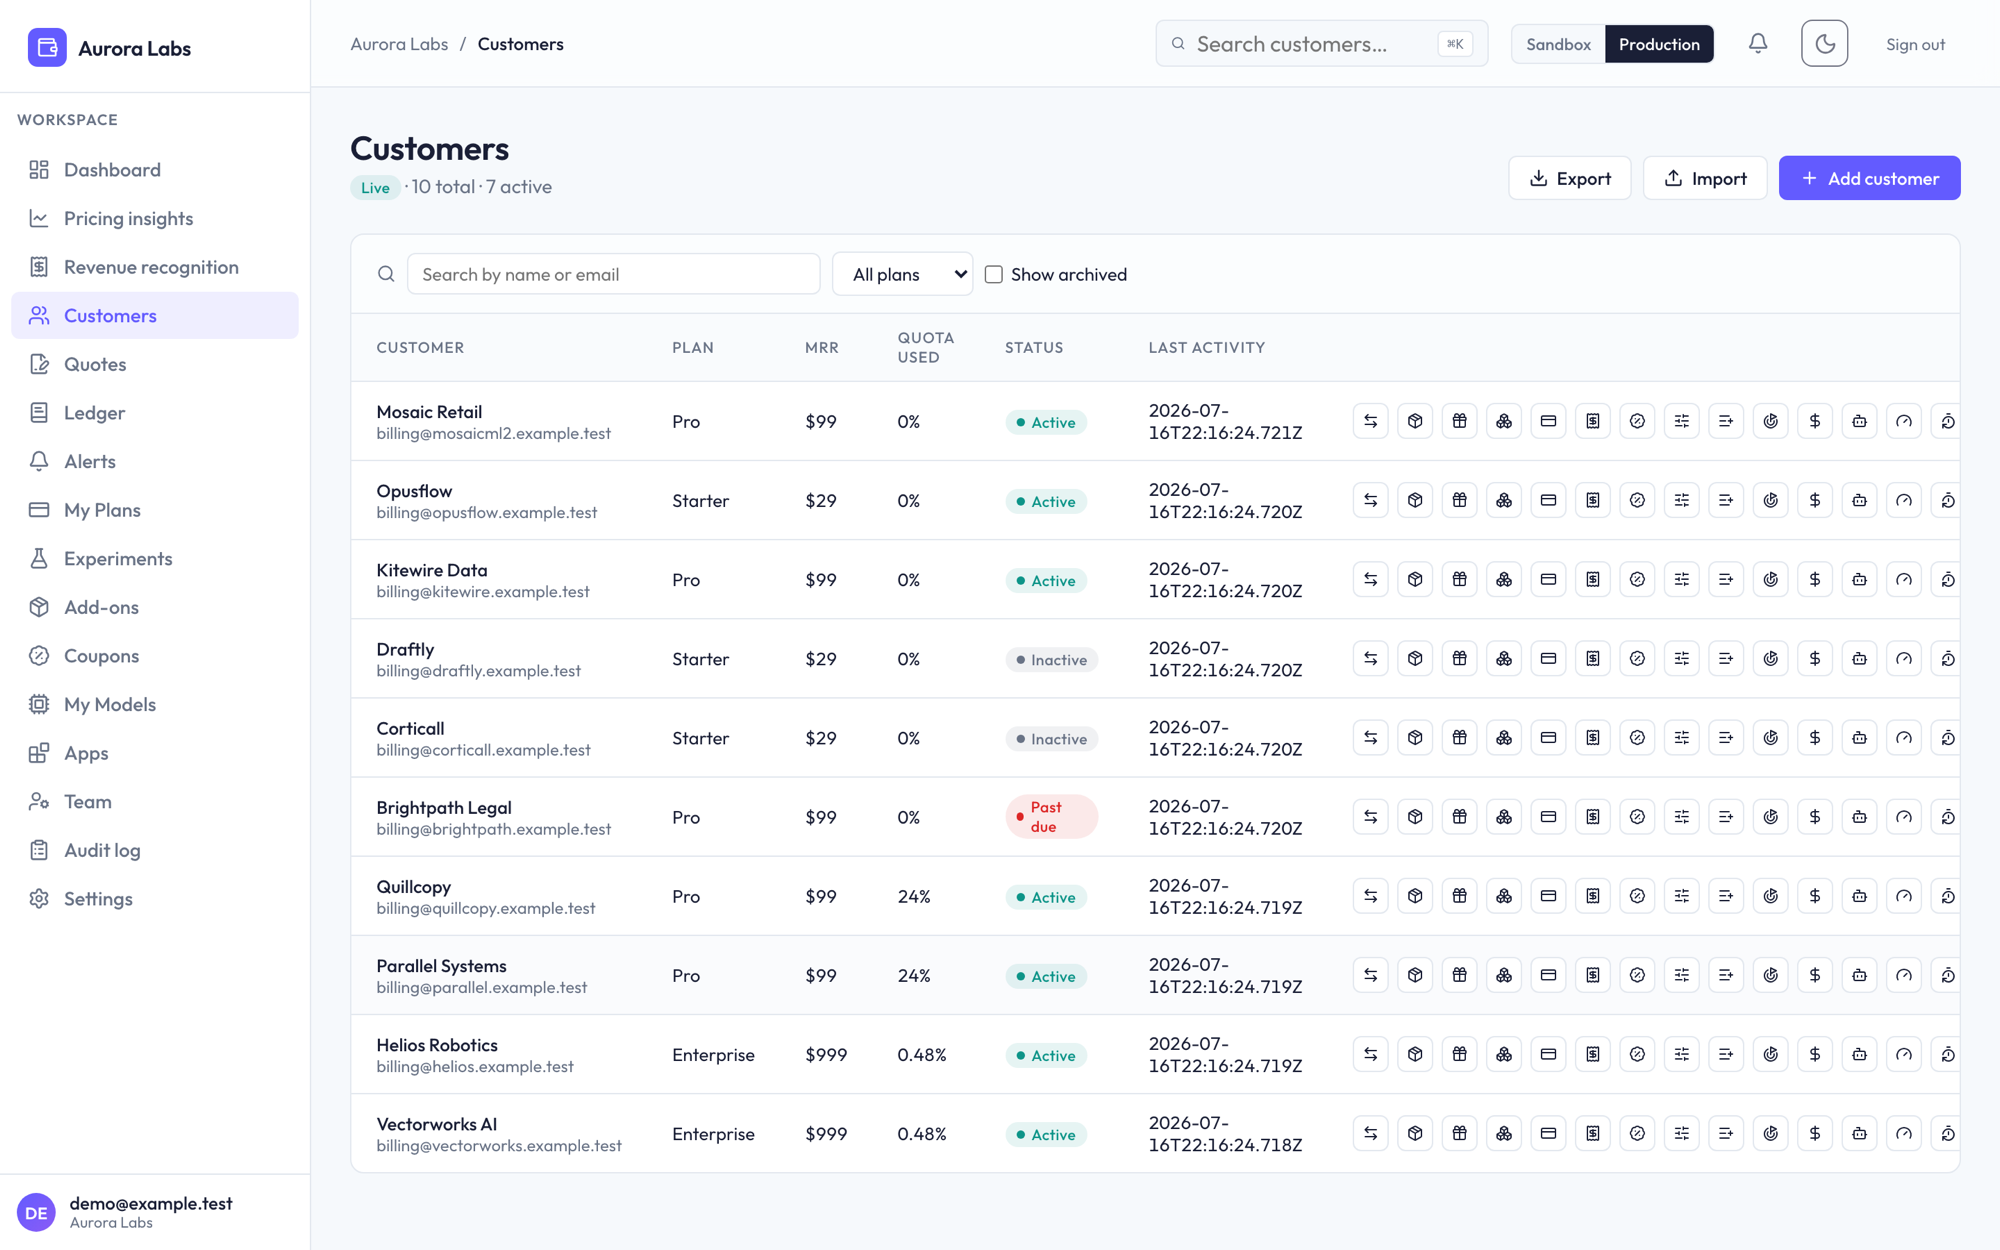Open receipt dollar icon for Brightpath Legal
This screenshot has height=1250, width=2000.
tap(1593, 816)
